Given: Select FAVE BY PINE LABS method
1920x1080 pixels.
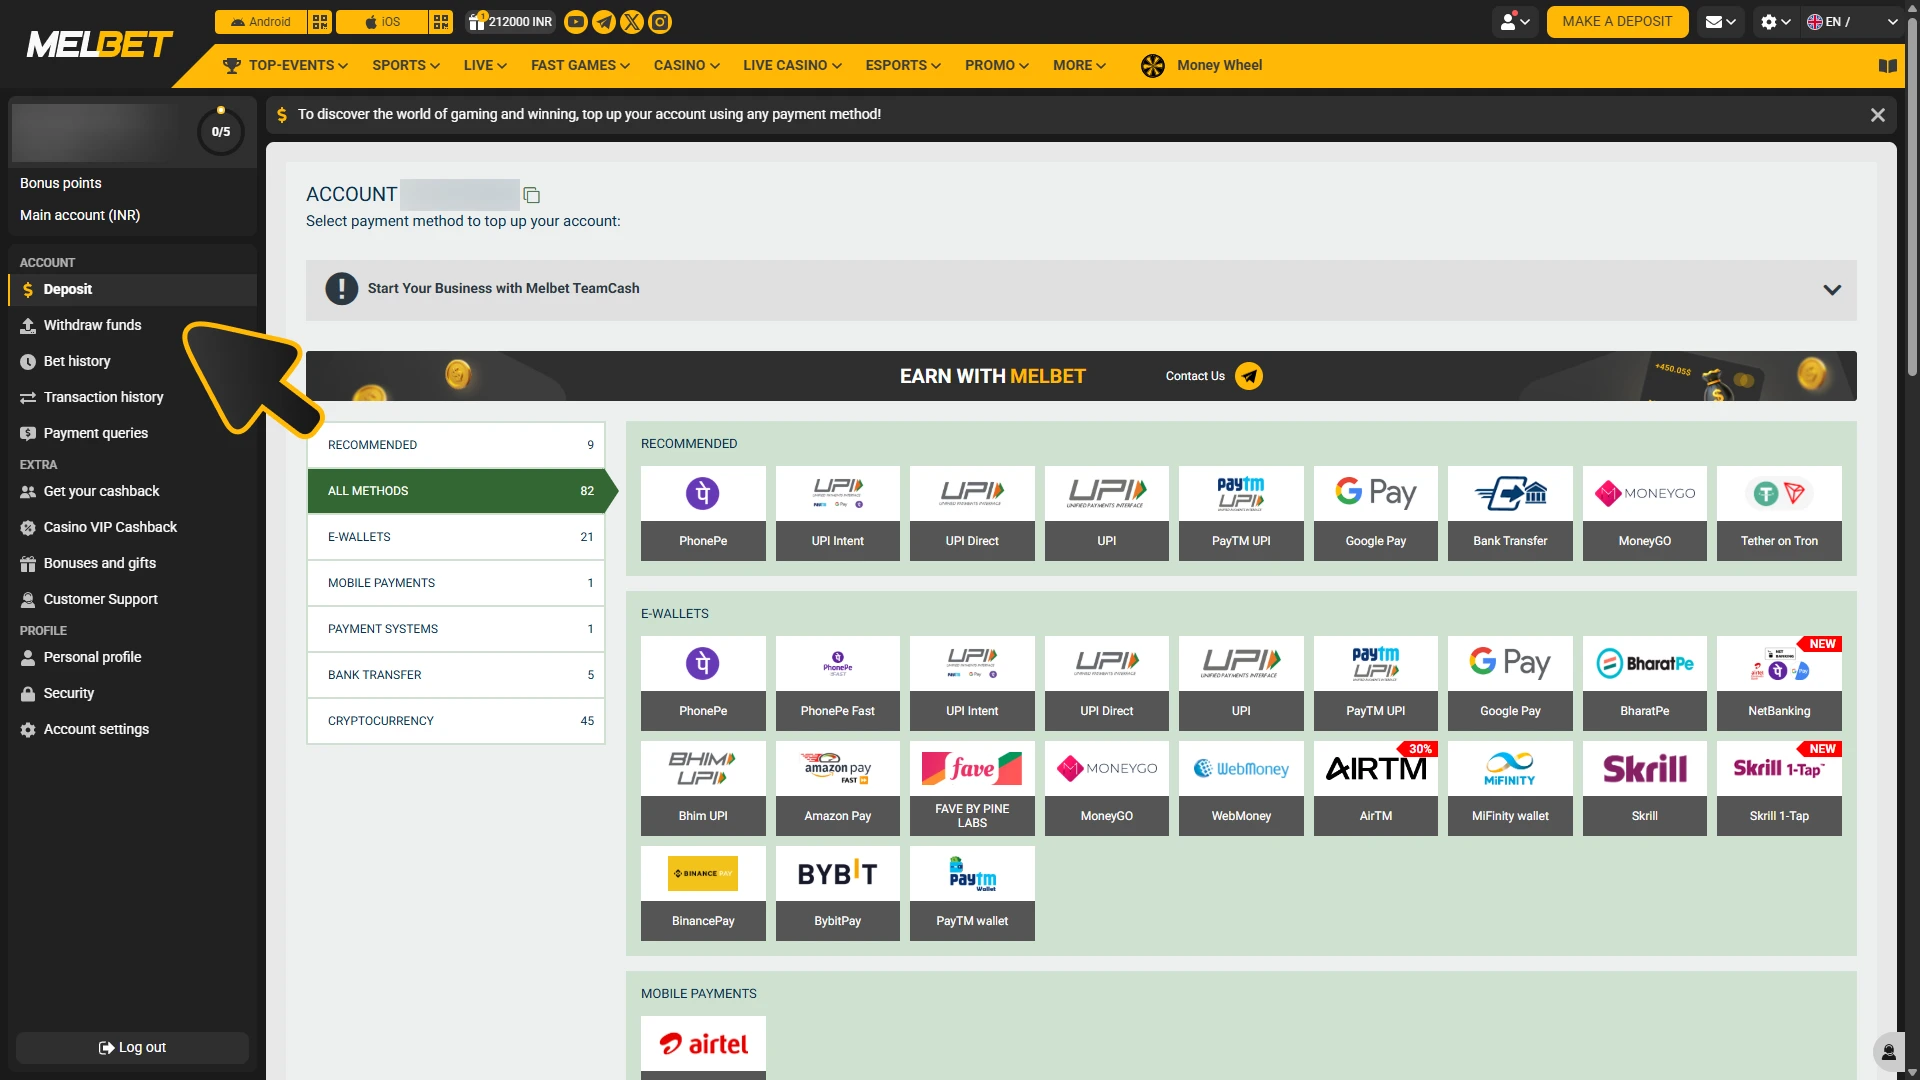Looking at the screenshot, I should 972,788.
